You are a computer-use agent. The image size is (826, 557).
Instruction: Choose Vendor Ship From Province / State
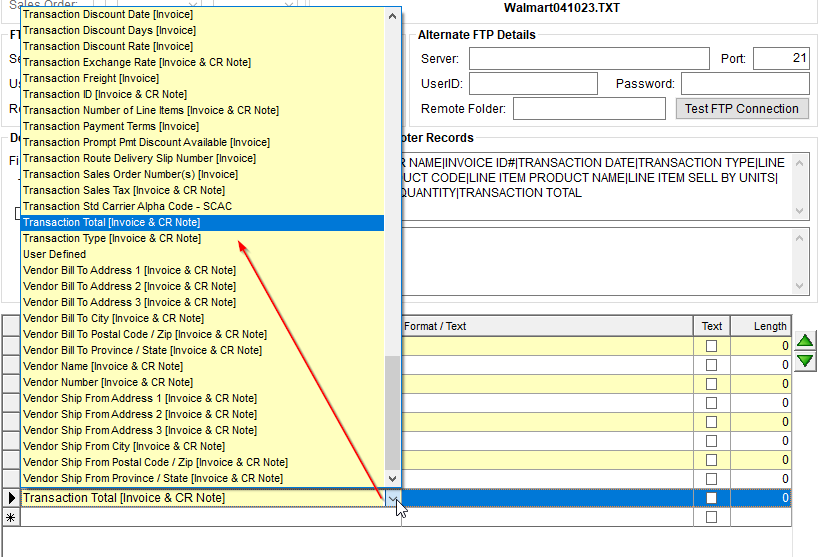pyautogui.click(x=202, y=478)
